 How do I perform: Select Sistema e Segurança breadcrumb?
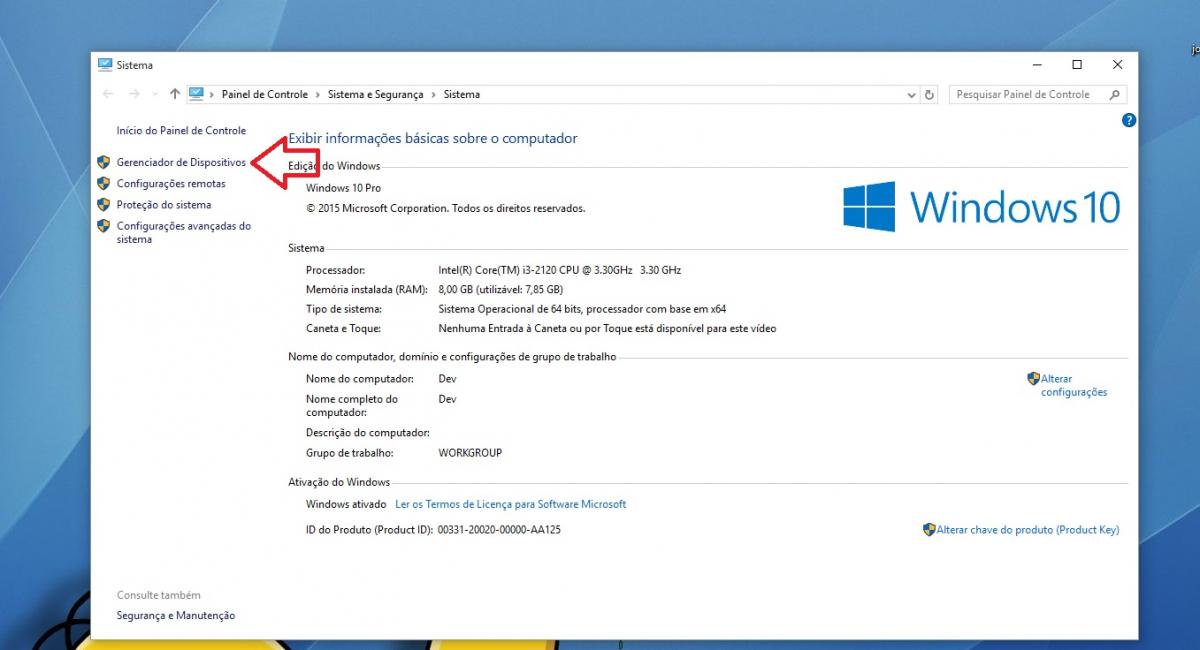[375, 94]
